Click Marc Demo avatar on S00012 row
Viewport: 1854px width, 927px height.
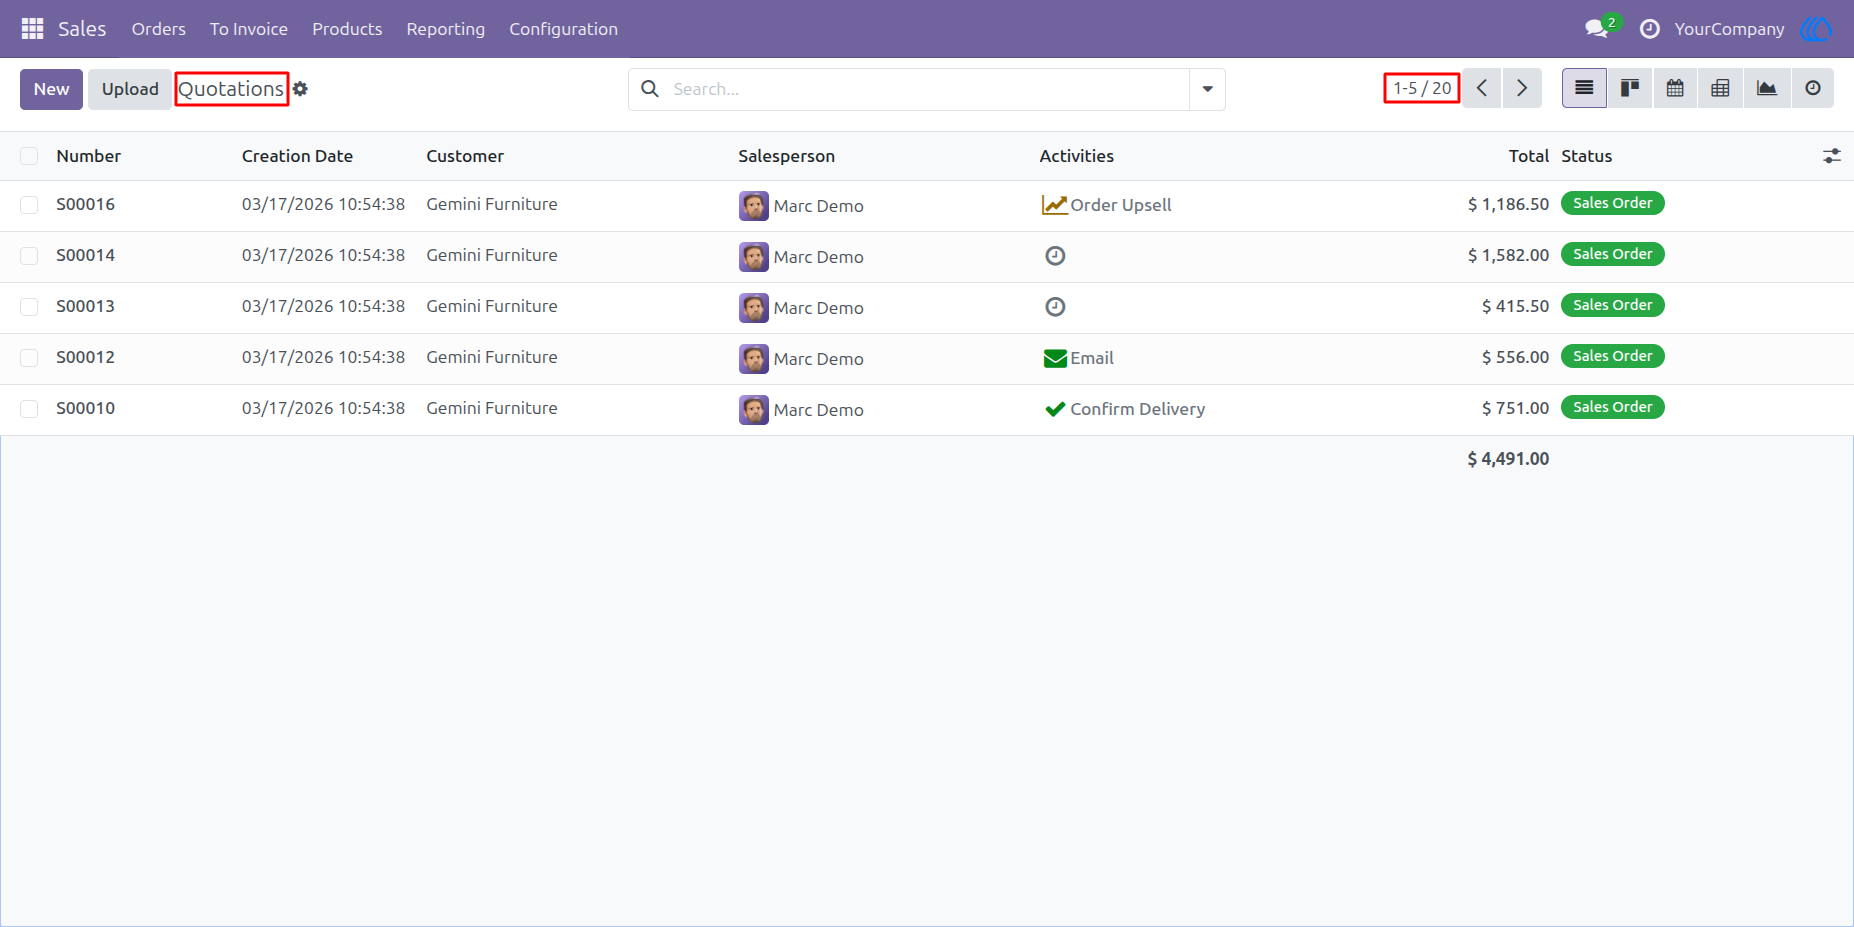[x=754, y=359]
